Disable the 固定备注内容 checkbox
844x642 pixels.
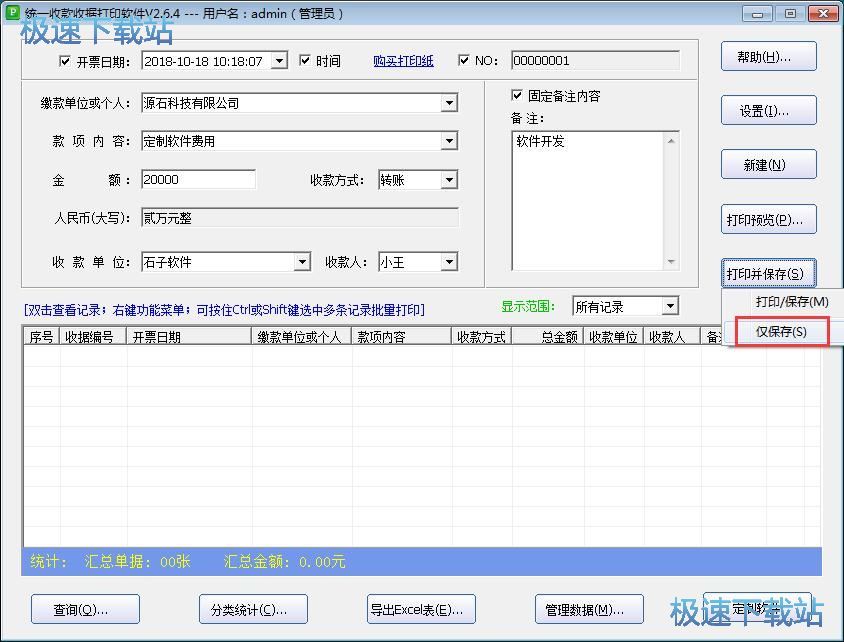[517, 96]
